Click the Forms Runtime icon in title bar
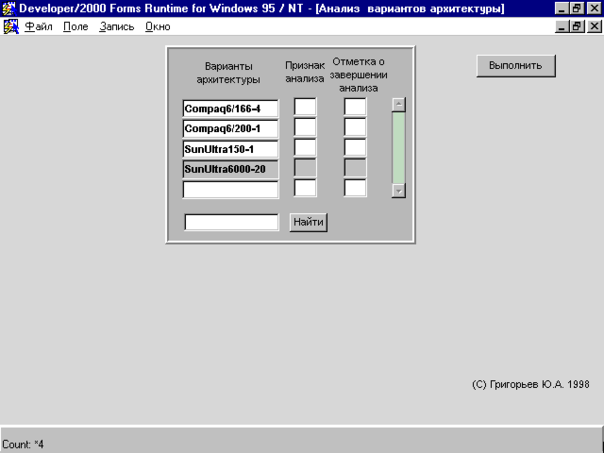The width and height of the screenshot is (604, 453). [x=9, y=8]
